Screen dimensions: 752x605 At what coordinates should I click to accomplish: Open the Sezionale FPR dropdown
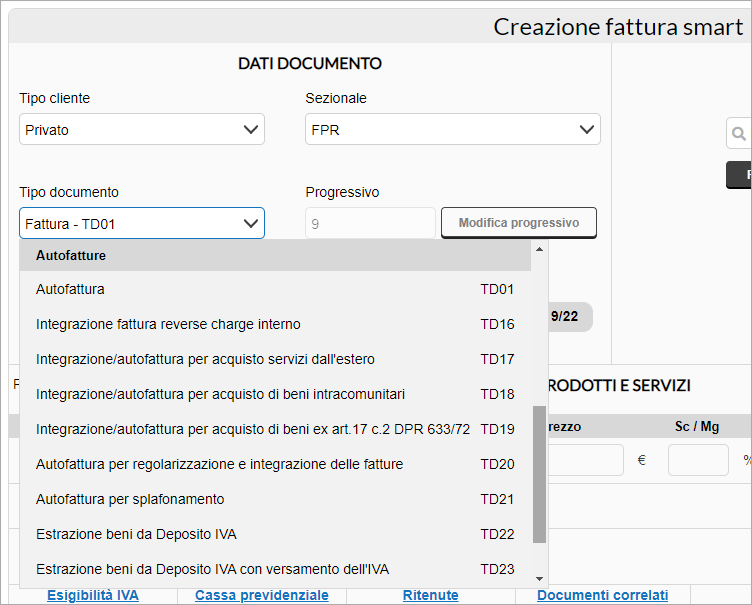pos(453,129)
